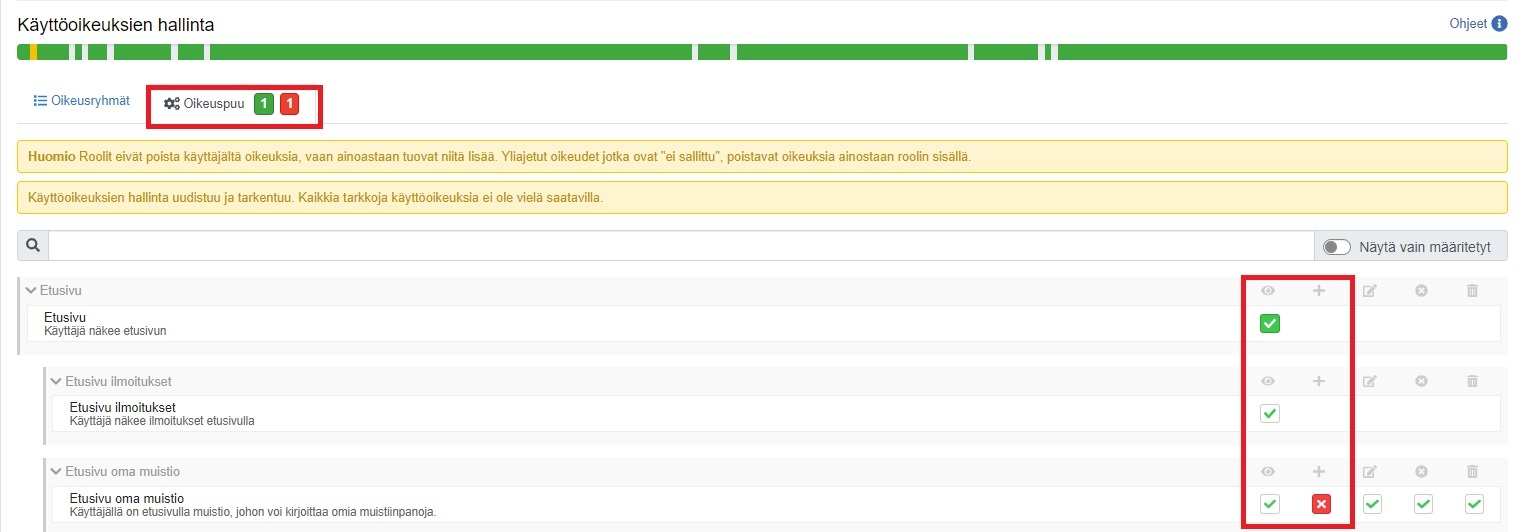Open the Ohjeet help link
Viewport: 1523px width, 532px height.
click(x=1468, y=24)
